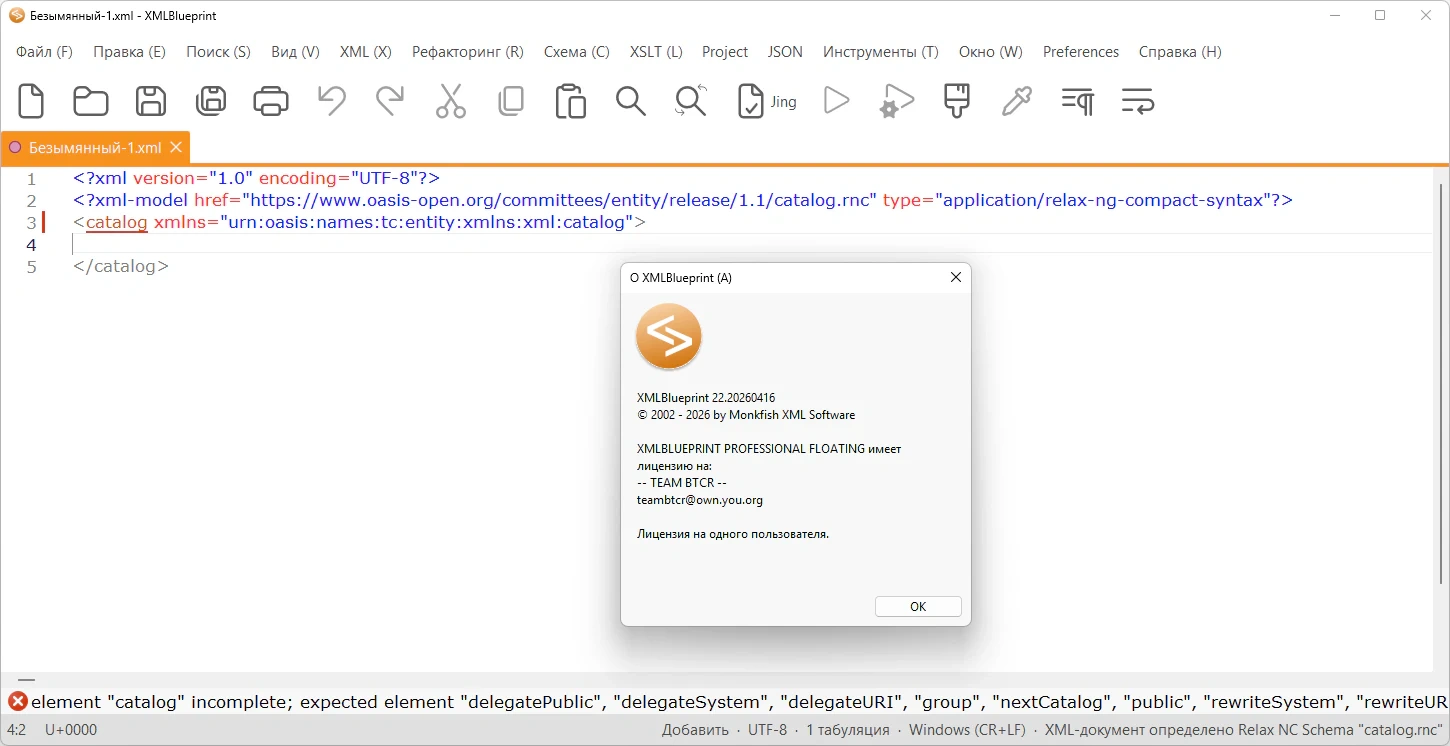Click the U+0000 character code indicator
This screenshot has width=1450, height=746.
(71, 730)
